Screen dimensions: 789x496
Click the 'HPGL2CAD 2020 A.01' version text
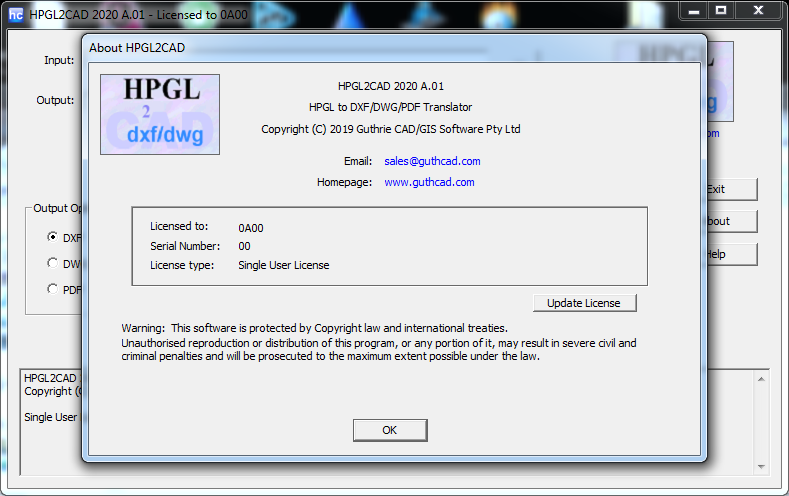tap(391, 86)
